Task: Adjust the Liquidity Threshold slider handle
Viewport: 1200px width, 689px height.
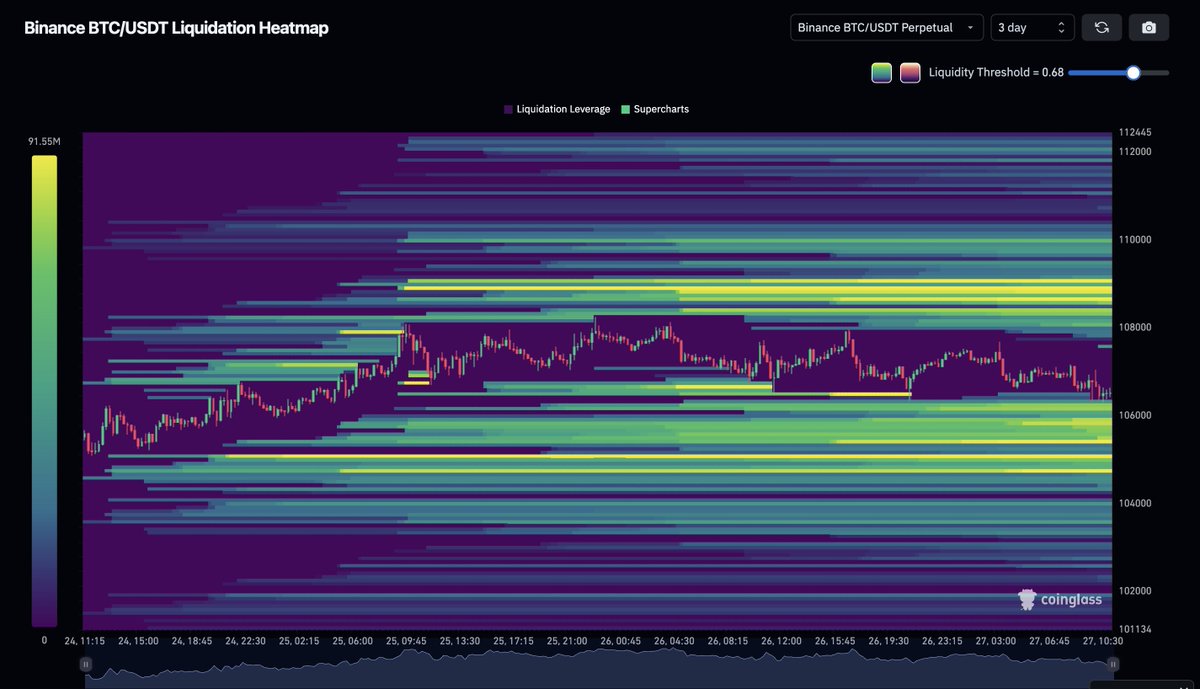Action: point(1133,72)
